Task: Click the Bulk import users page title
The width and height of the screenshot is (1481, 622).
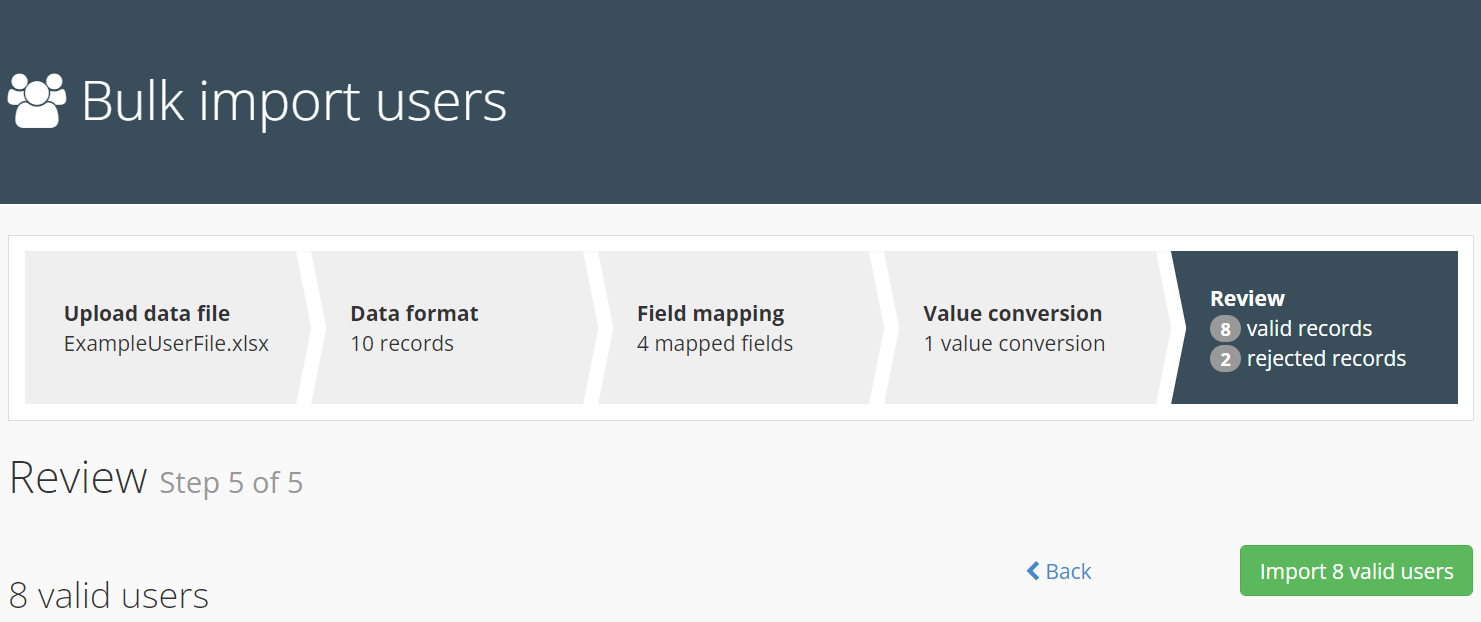Action: pos(294,101)
